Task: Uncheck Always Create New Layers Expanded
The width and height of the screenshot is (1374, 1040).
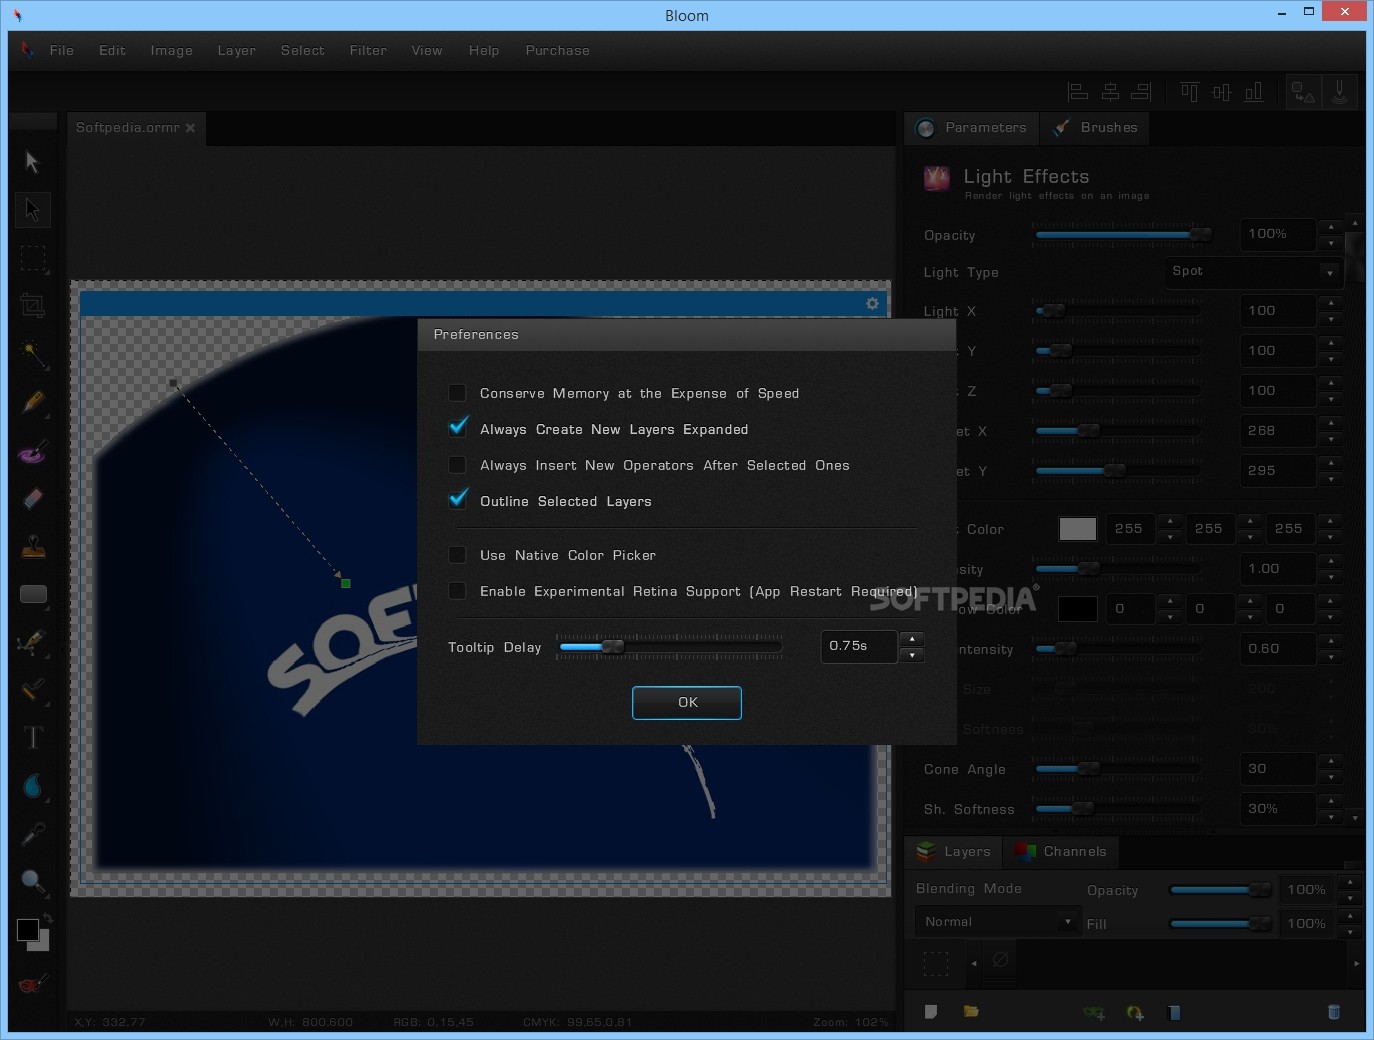Action: [x=457, y=428]
